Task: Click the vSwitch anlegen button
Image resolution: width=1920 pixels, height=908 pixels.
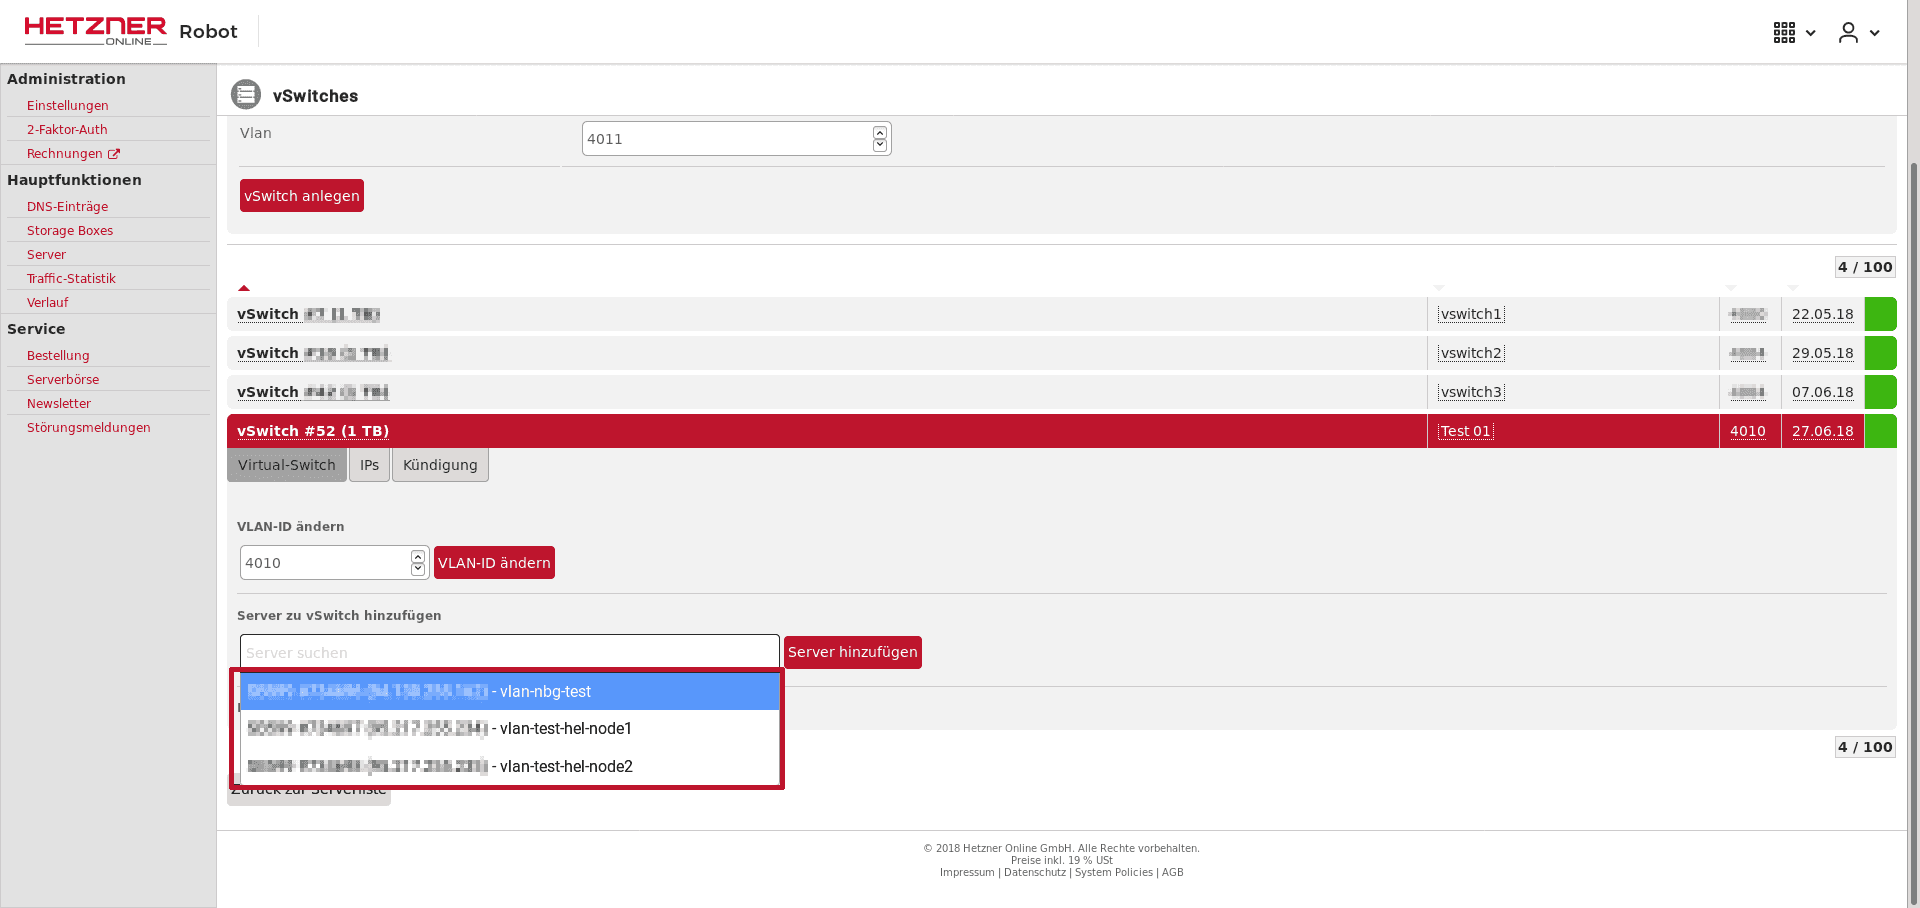Action: [x=302, y=196]
